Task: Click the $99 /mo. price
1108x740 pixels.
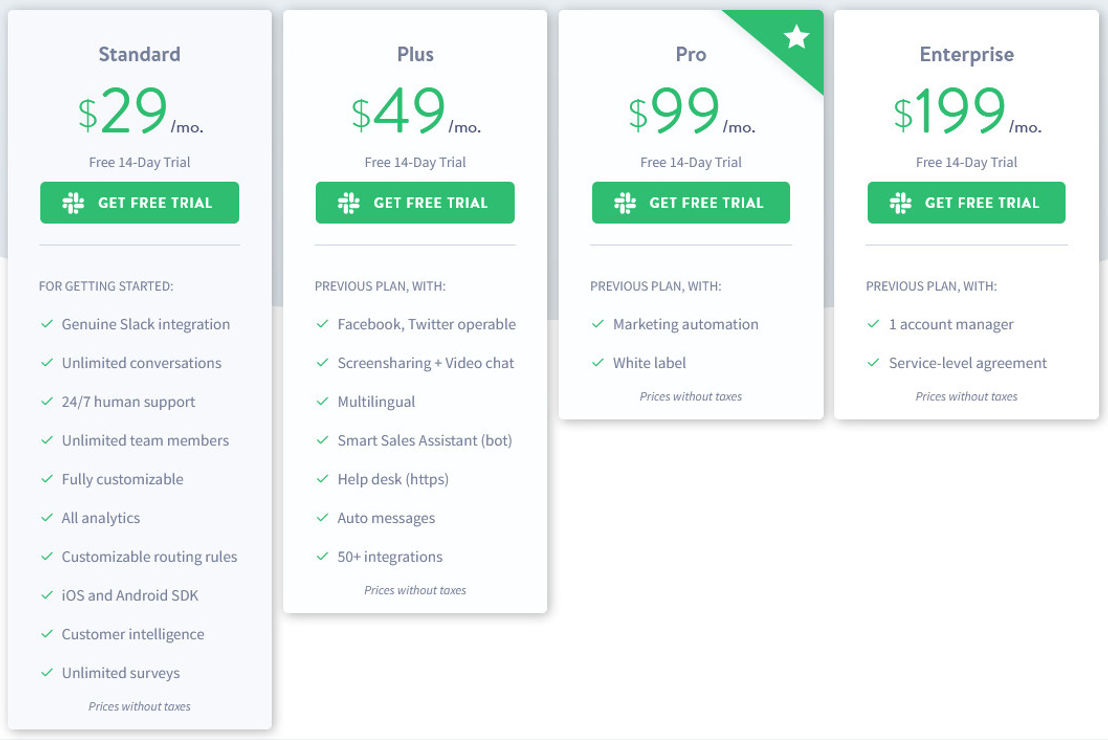Action: click(x=692, y=111)
